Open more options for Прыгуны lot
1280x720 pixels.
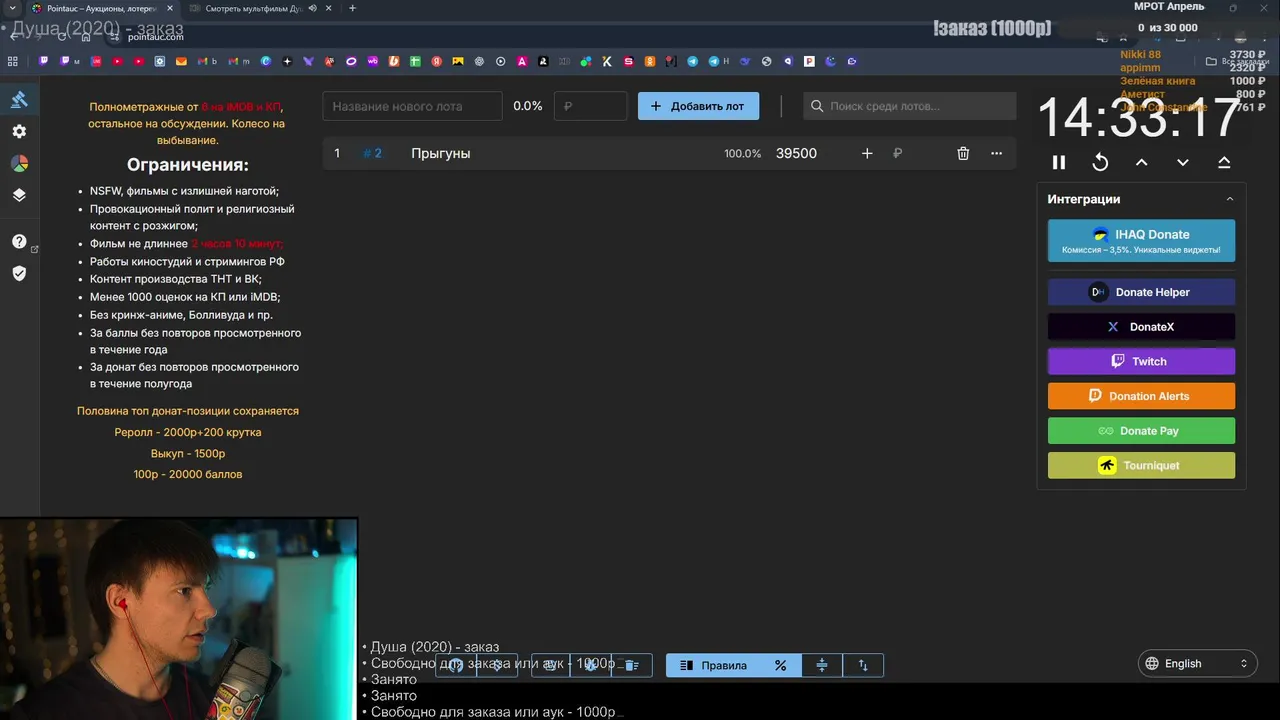pyautogui.click(x=996, y=153)
